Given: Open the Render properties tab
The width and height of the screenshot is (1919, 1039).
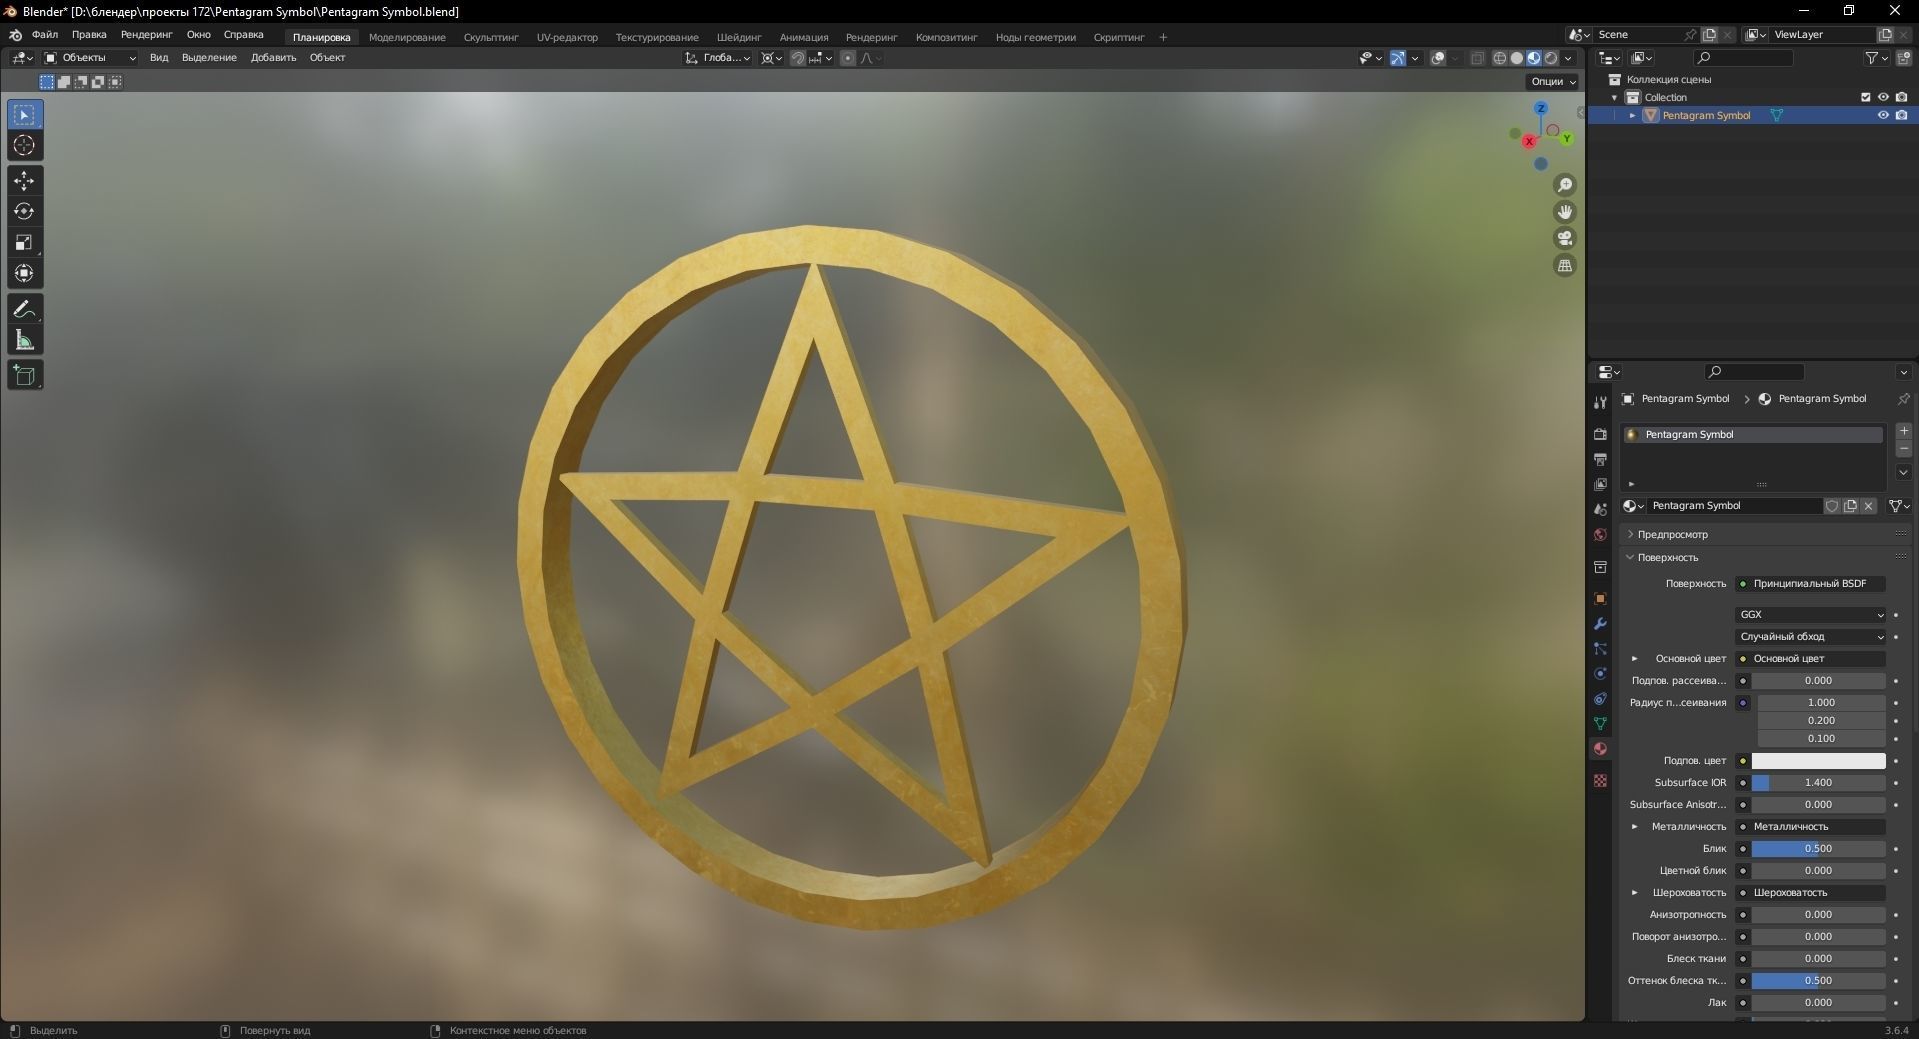Looking at the screenshot, I should (1600, 434).
